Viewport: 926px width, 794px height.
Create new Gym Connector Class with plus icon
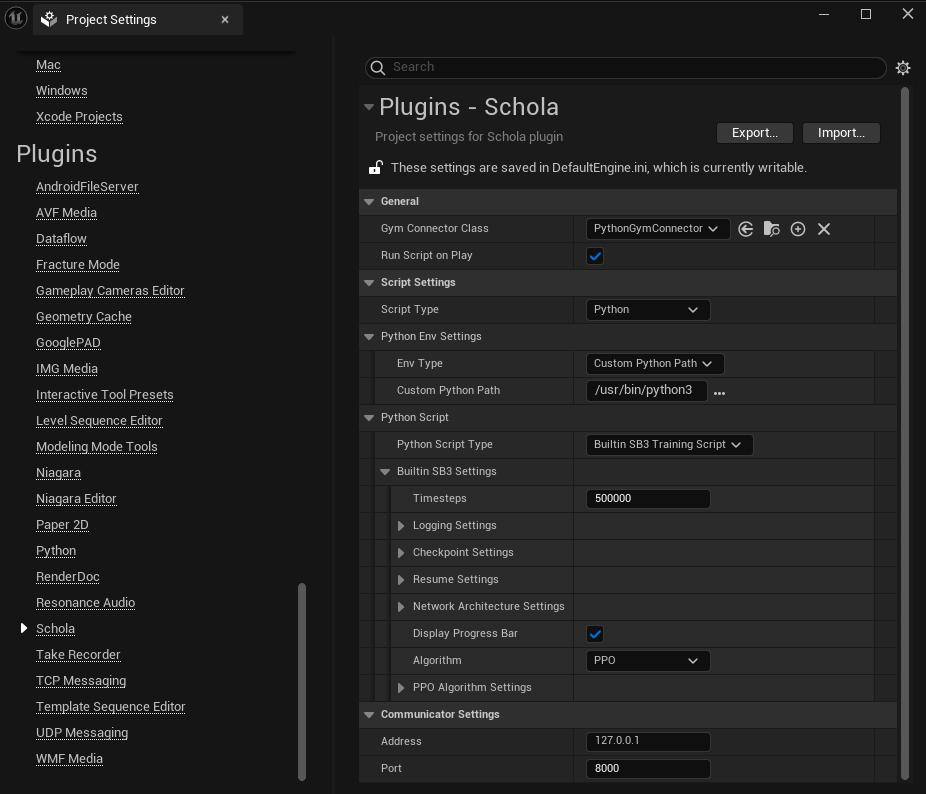tap(798, 229)
